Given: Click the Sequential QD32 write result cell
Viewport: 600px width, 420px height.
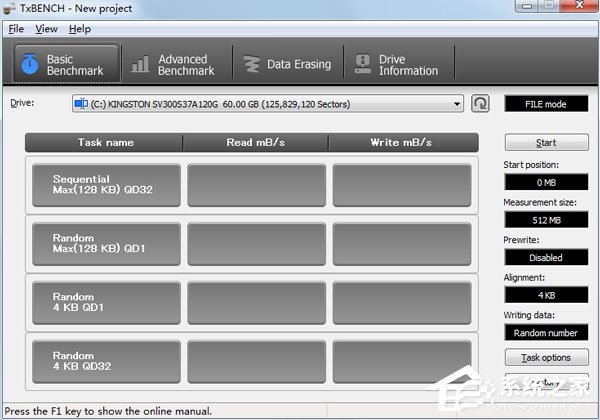Looking at the screenshot, I should click(x=402, y=185).
